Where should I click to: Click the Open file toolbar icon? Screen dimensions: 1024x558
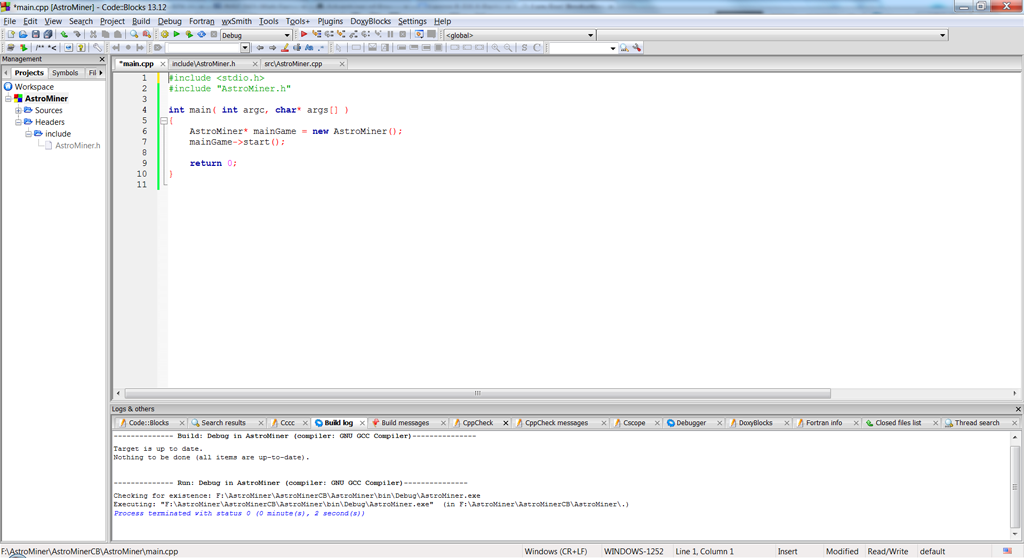23,35
